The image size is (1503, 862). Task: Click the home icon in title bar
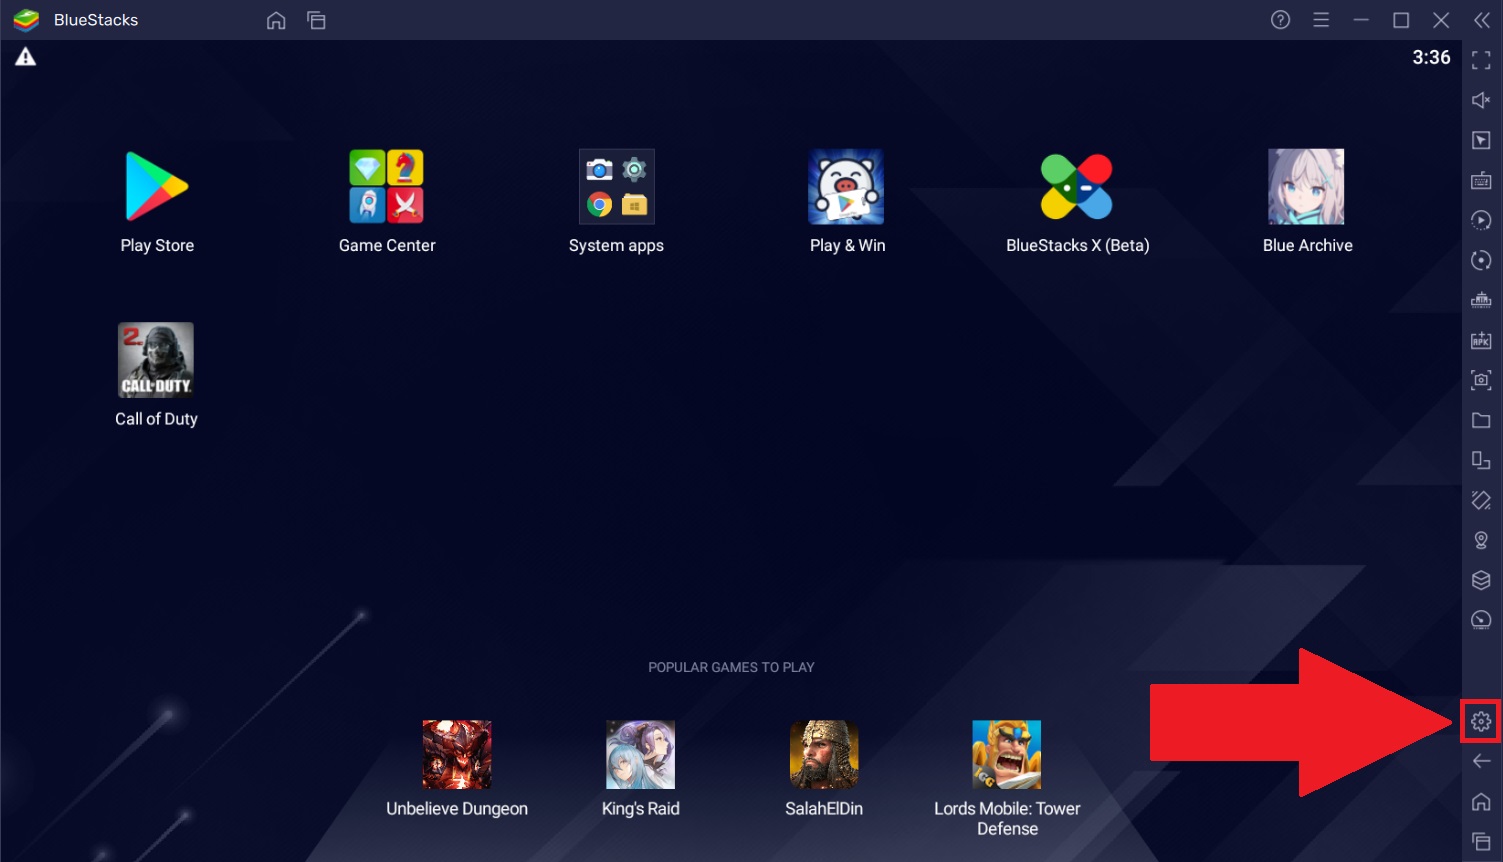276,20
